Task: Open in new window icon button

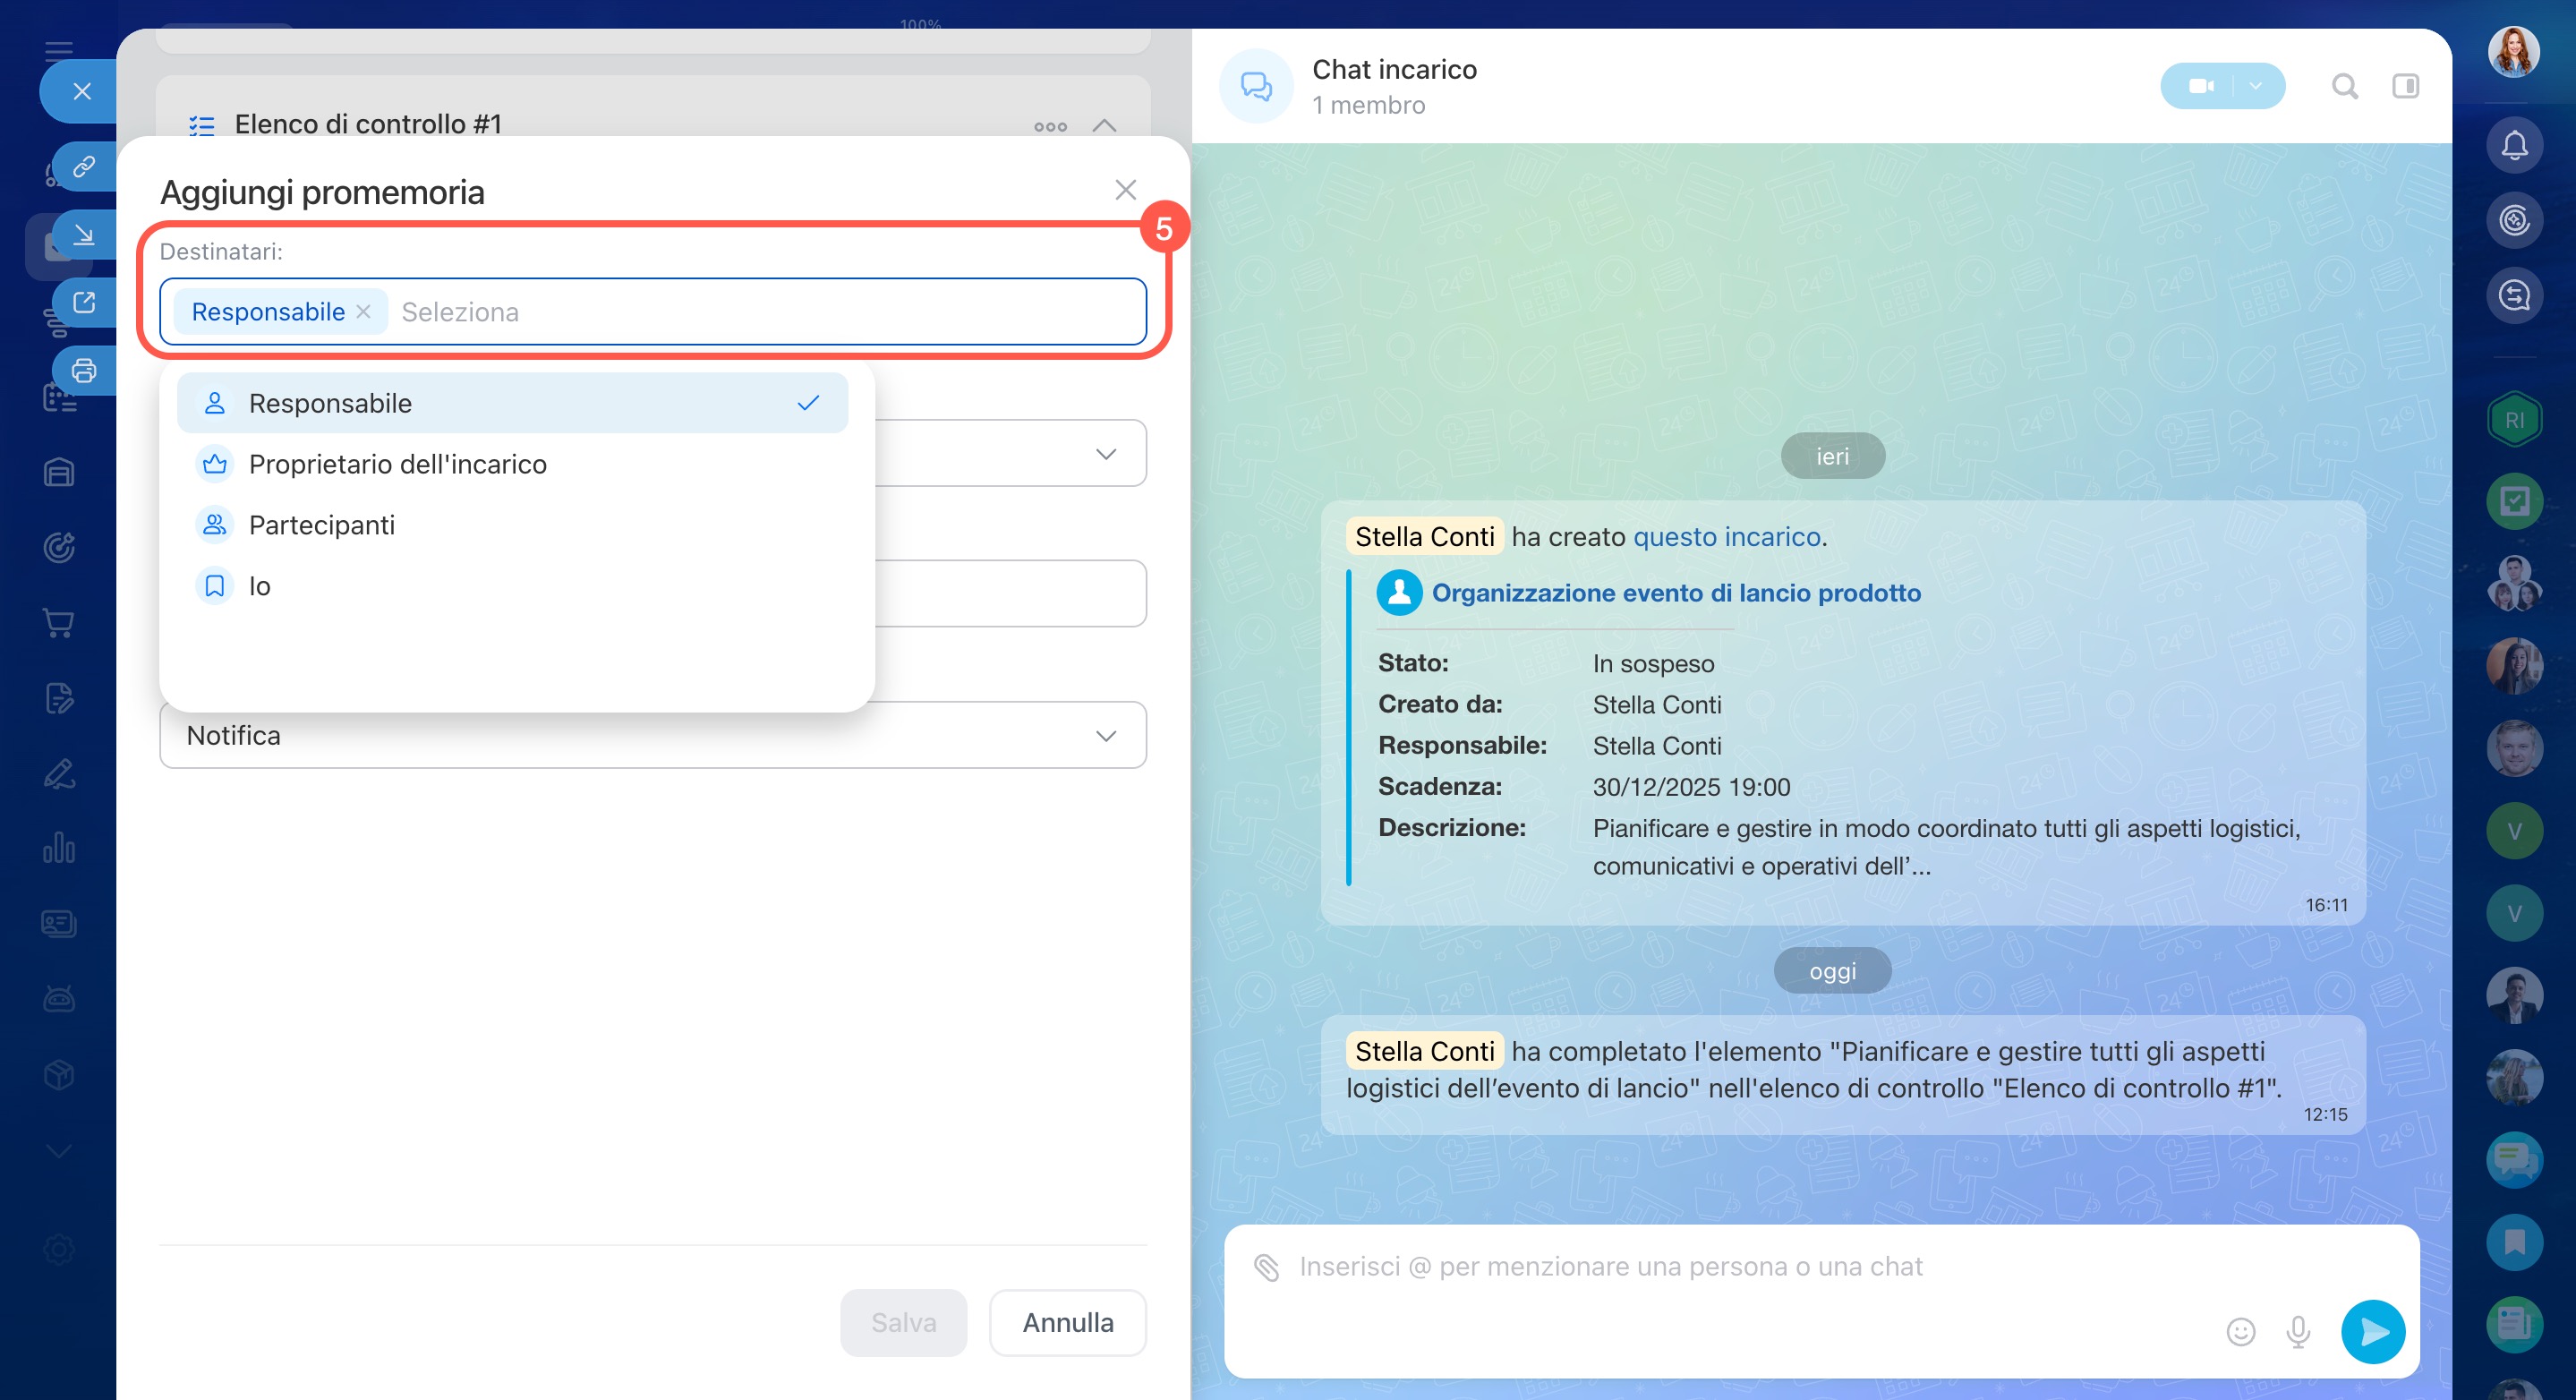Action: [84, 302]
